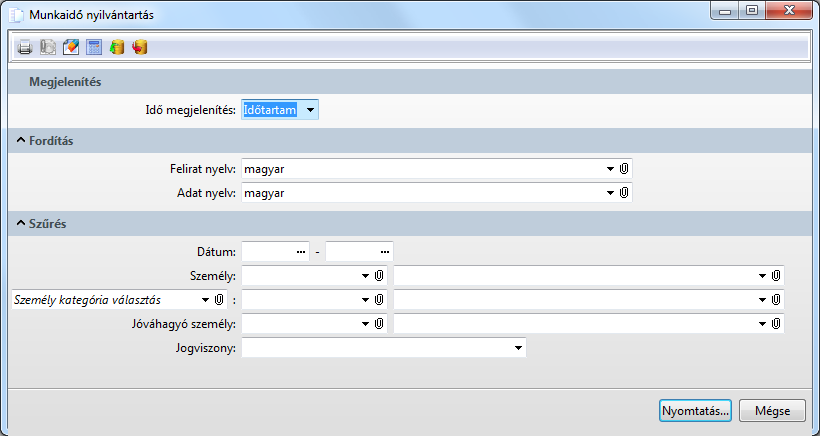The width and height of the screenshot is (820, 436).
Task: Click paperclip icon next to Adat nyelv
Action: (x=624, y=193)
